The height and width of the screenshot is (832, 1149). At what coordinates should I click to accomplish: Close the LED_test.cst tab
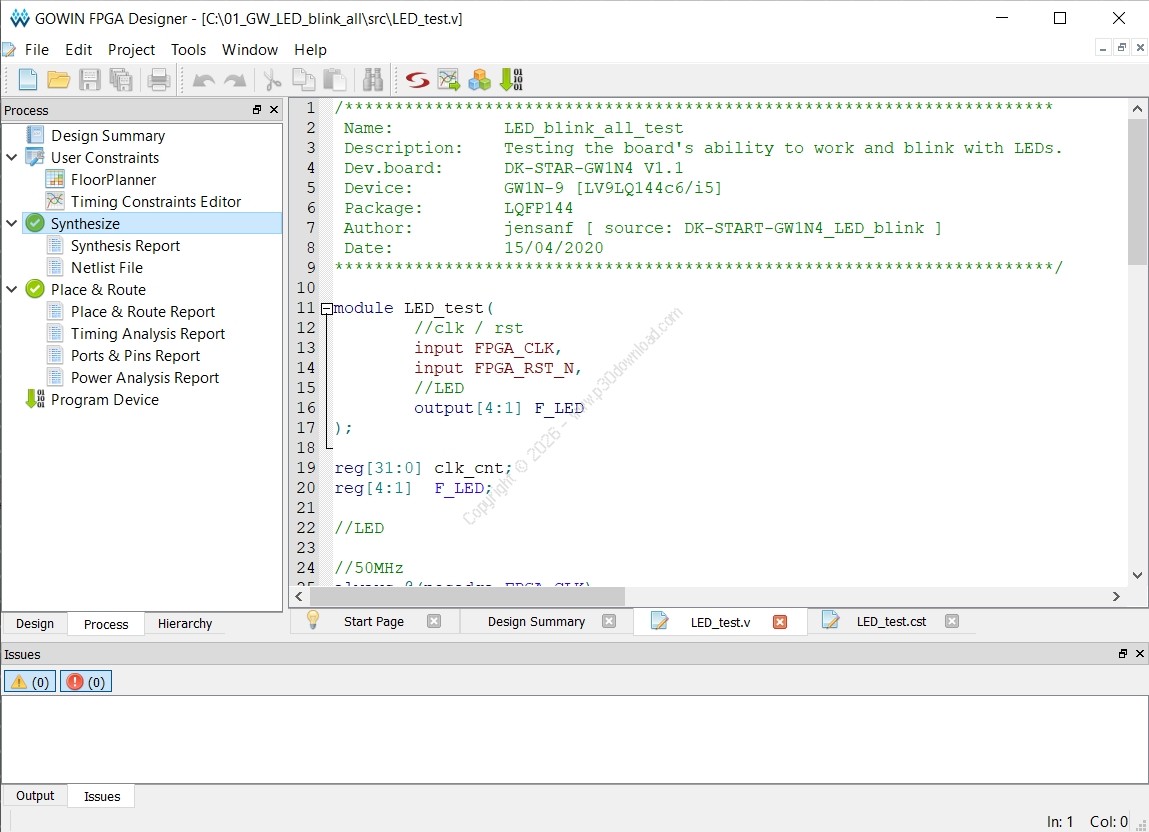click(952, 621)
